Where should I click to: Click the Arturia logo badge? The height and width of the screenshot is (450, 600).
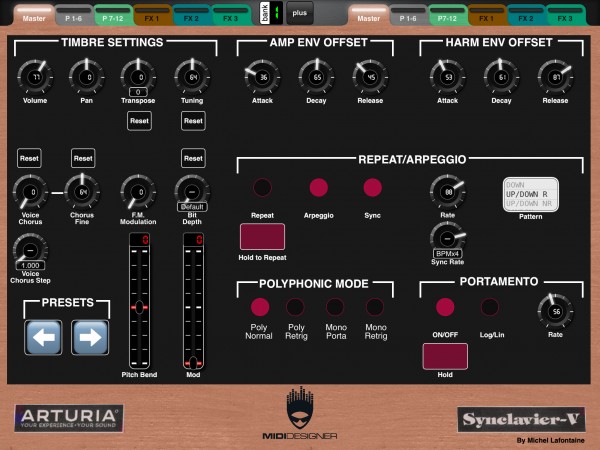click(69, 418)
